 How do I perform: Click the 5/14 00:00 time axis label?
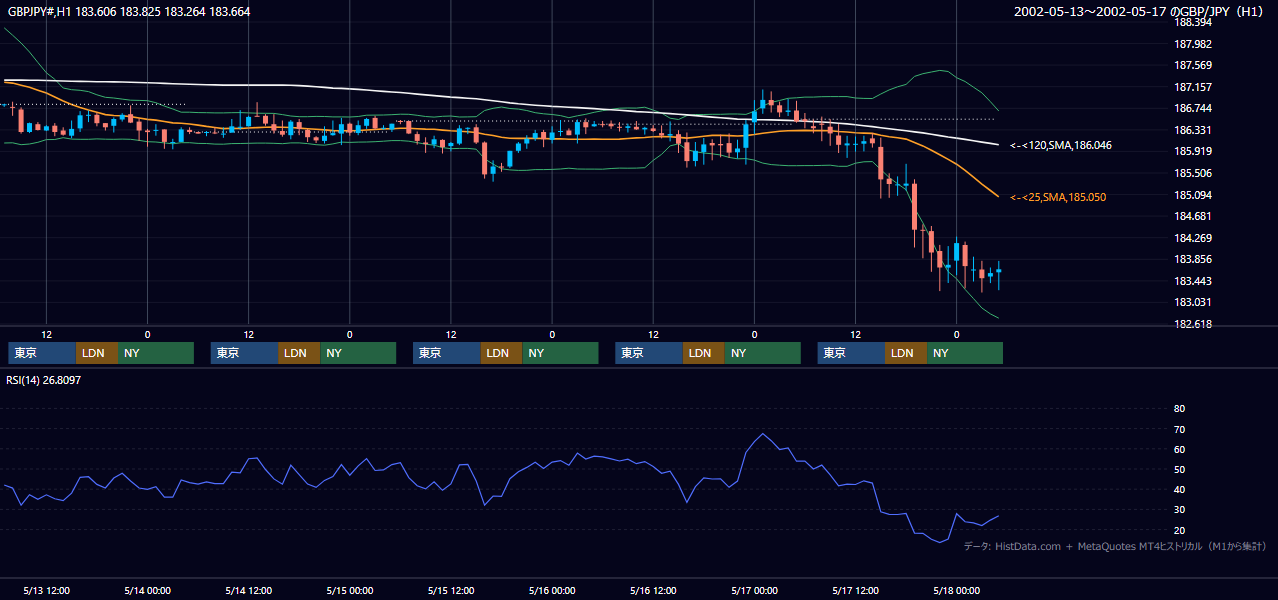pyautogui.click(x=147, y=590)
